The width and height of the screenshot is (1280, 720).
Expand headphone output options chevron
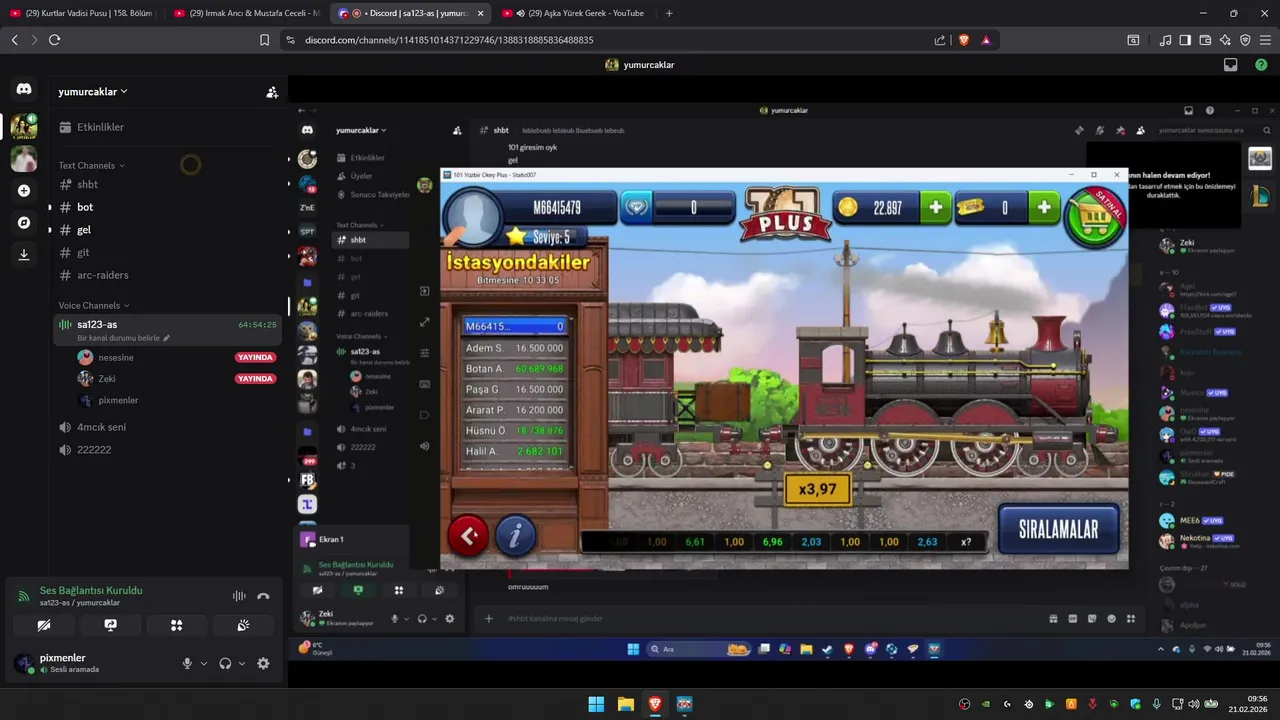tap(241, 663)
